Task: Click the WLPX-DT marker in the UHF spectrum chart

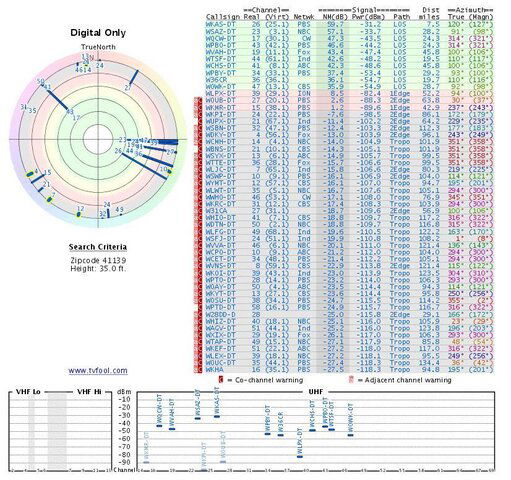Action: (x=300, y=456)
